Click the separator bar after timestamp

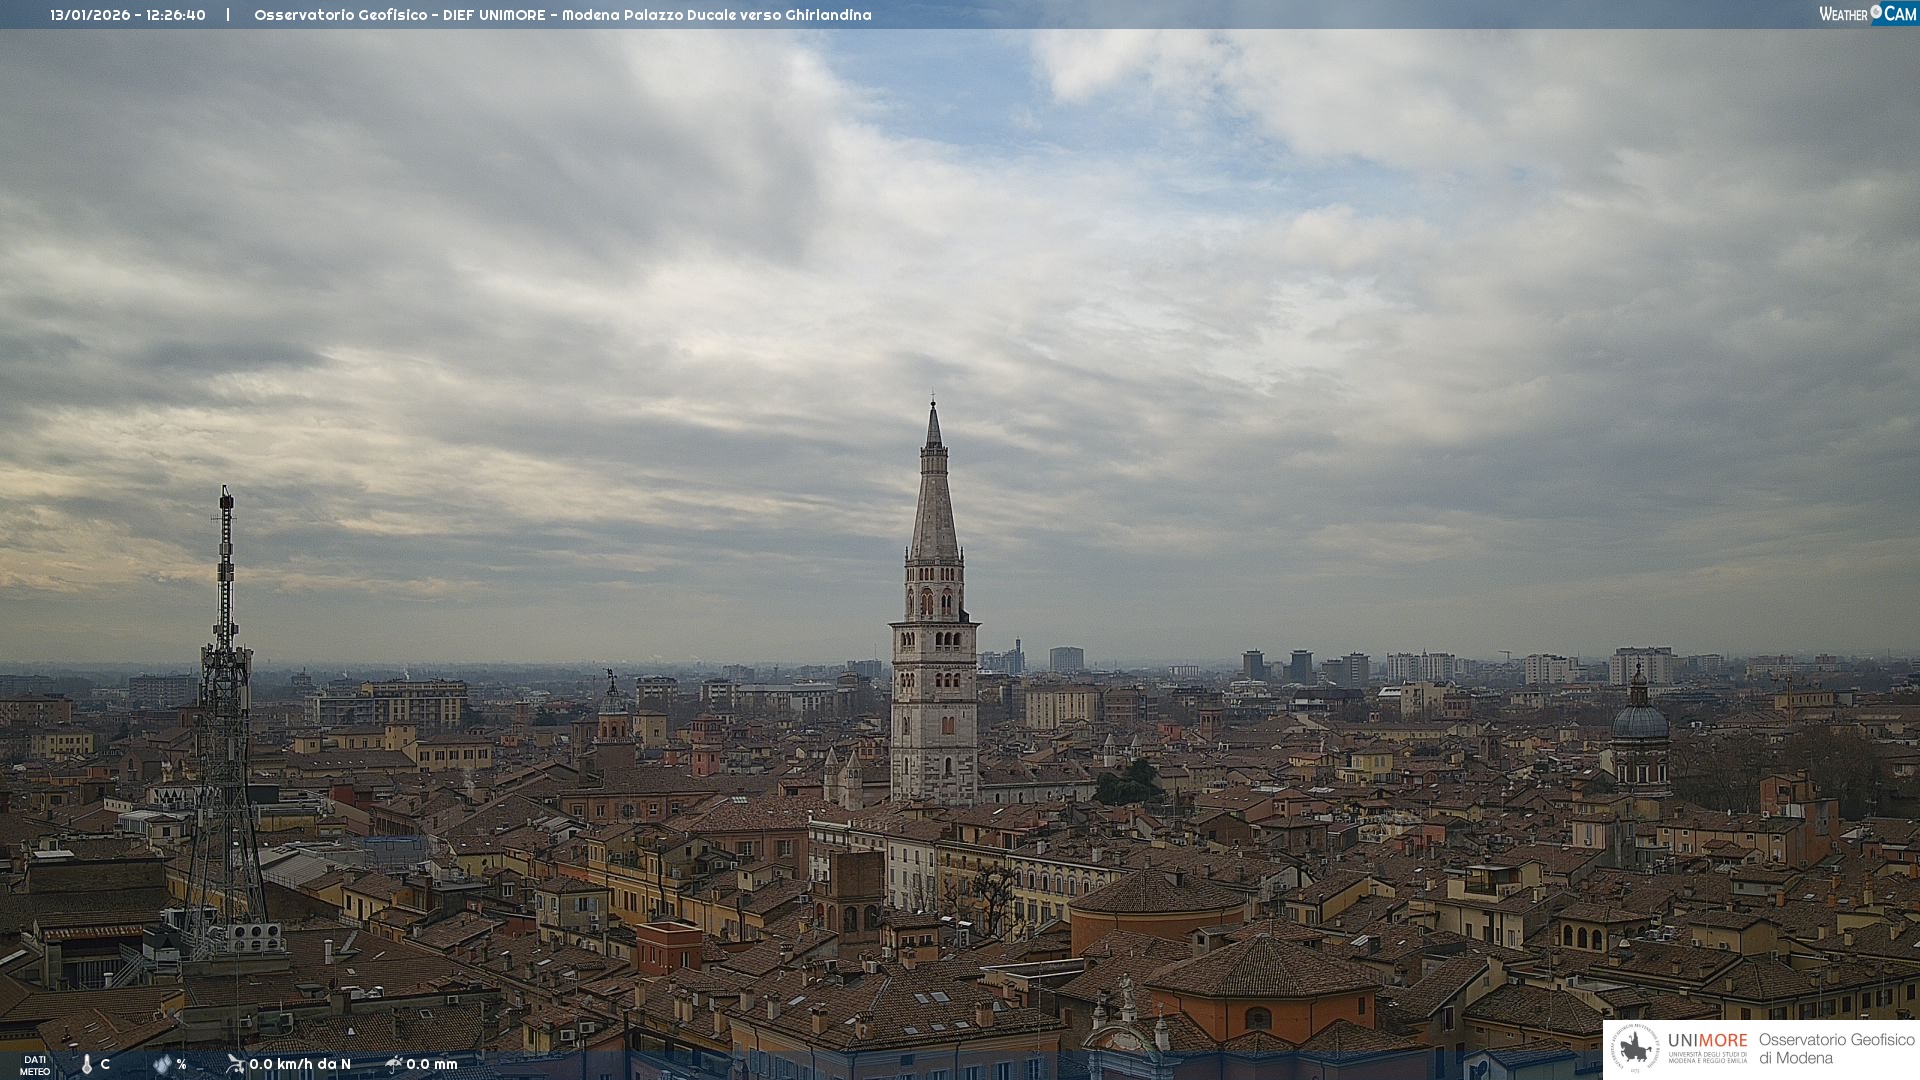click(228, 15)
